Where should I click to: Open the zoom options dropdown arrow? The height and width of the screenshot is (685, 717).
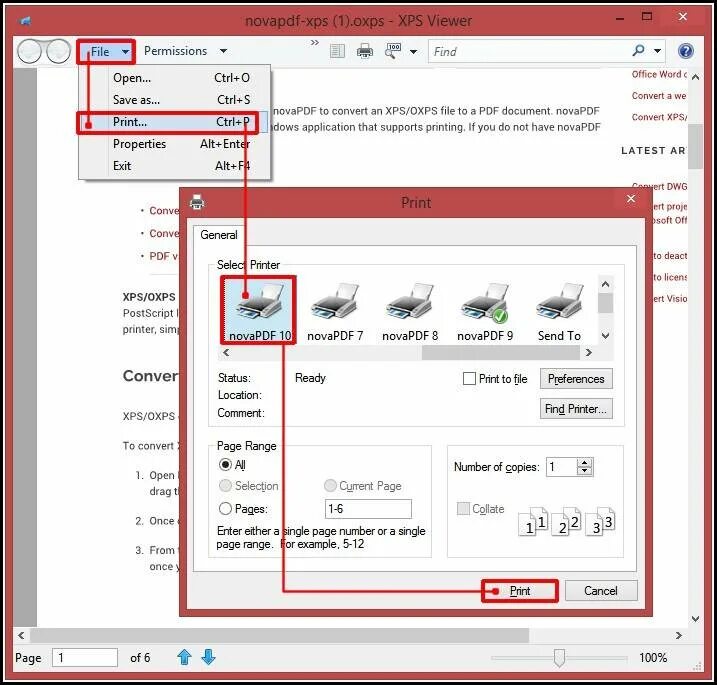pos(413,52)
